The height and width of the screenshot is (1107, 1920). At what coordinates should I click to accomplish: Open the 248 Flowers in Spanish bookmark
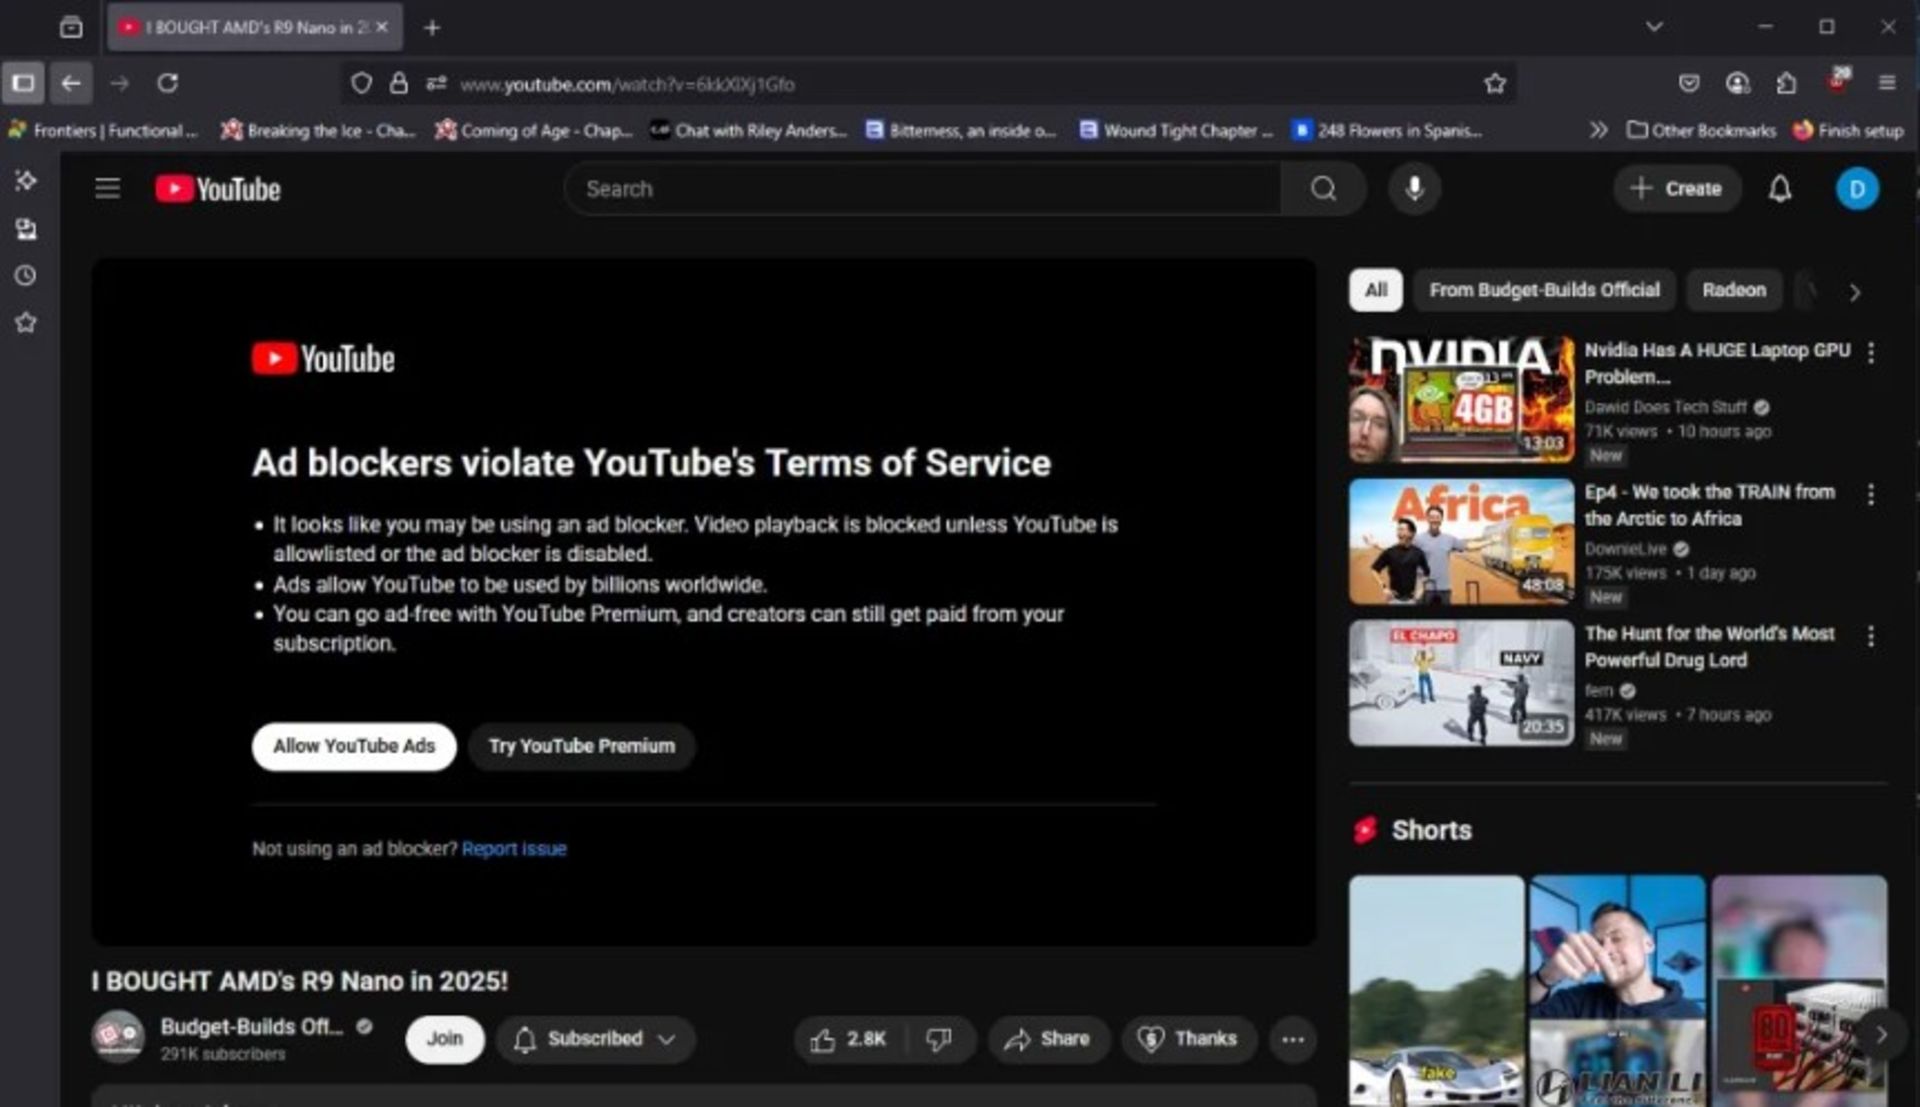[x=1387, y=130]
